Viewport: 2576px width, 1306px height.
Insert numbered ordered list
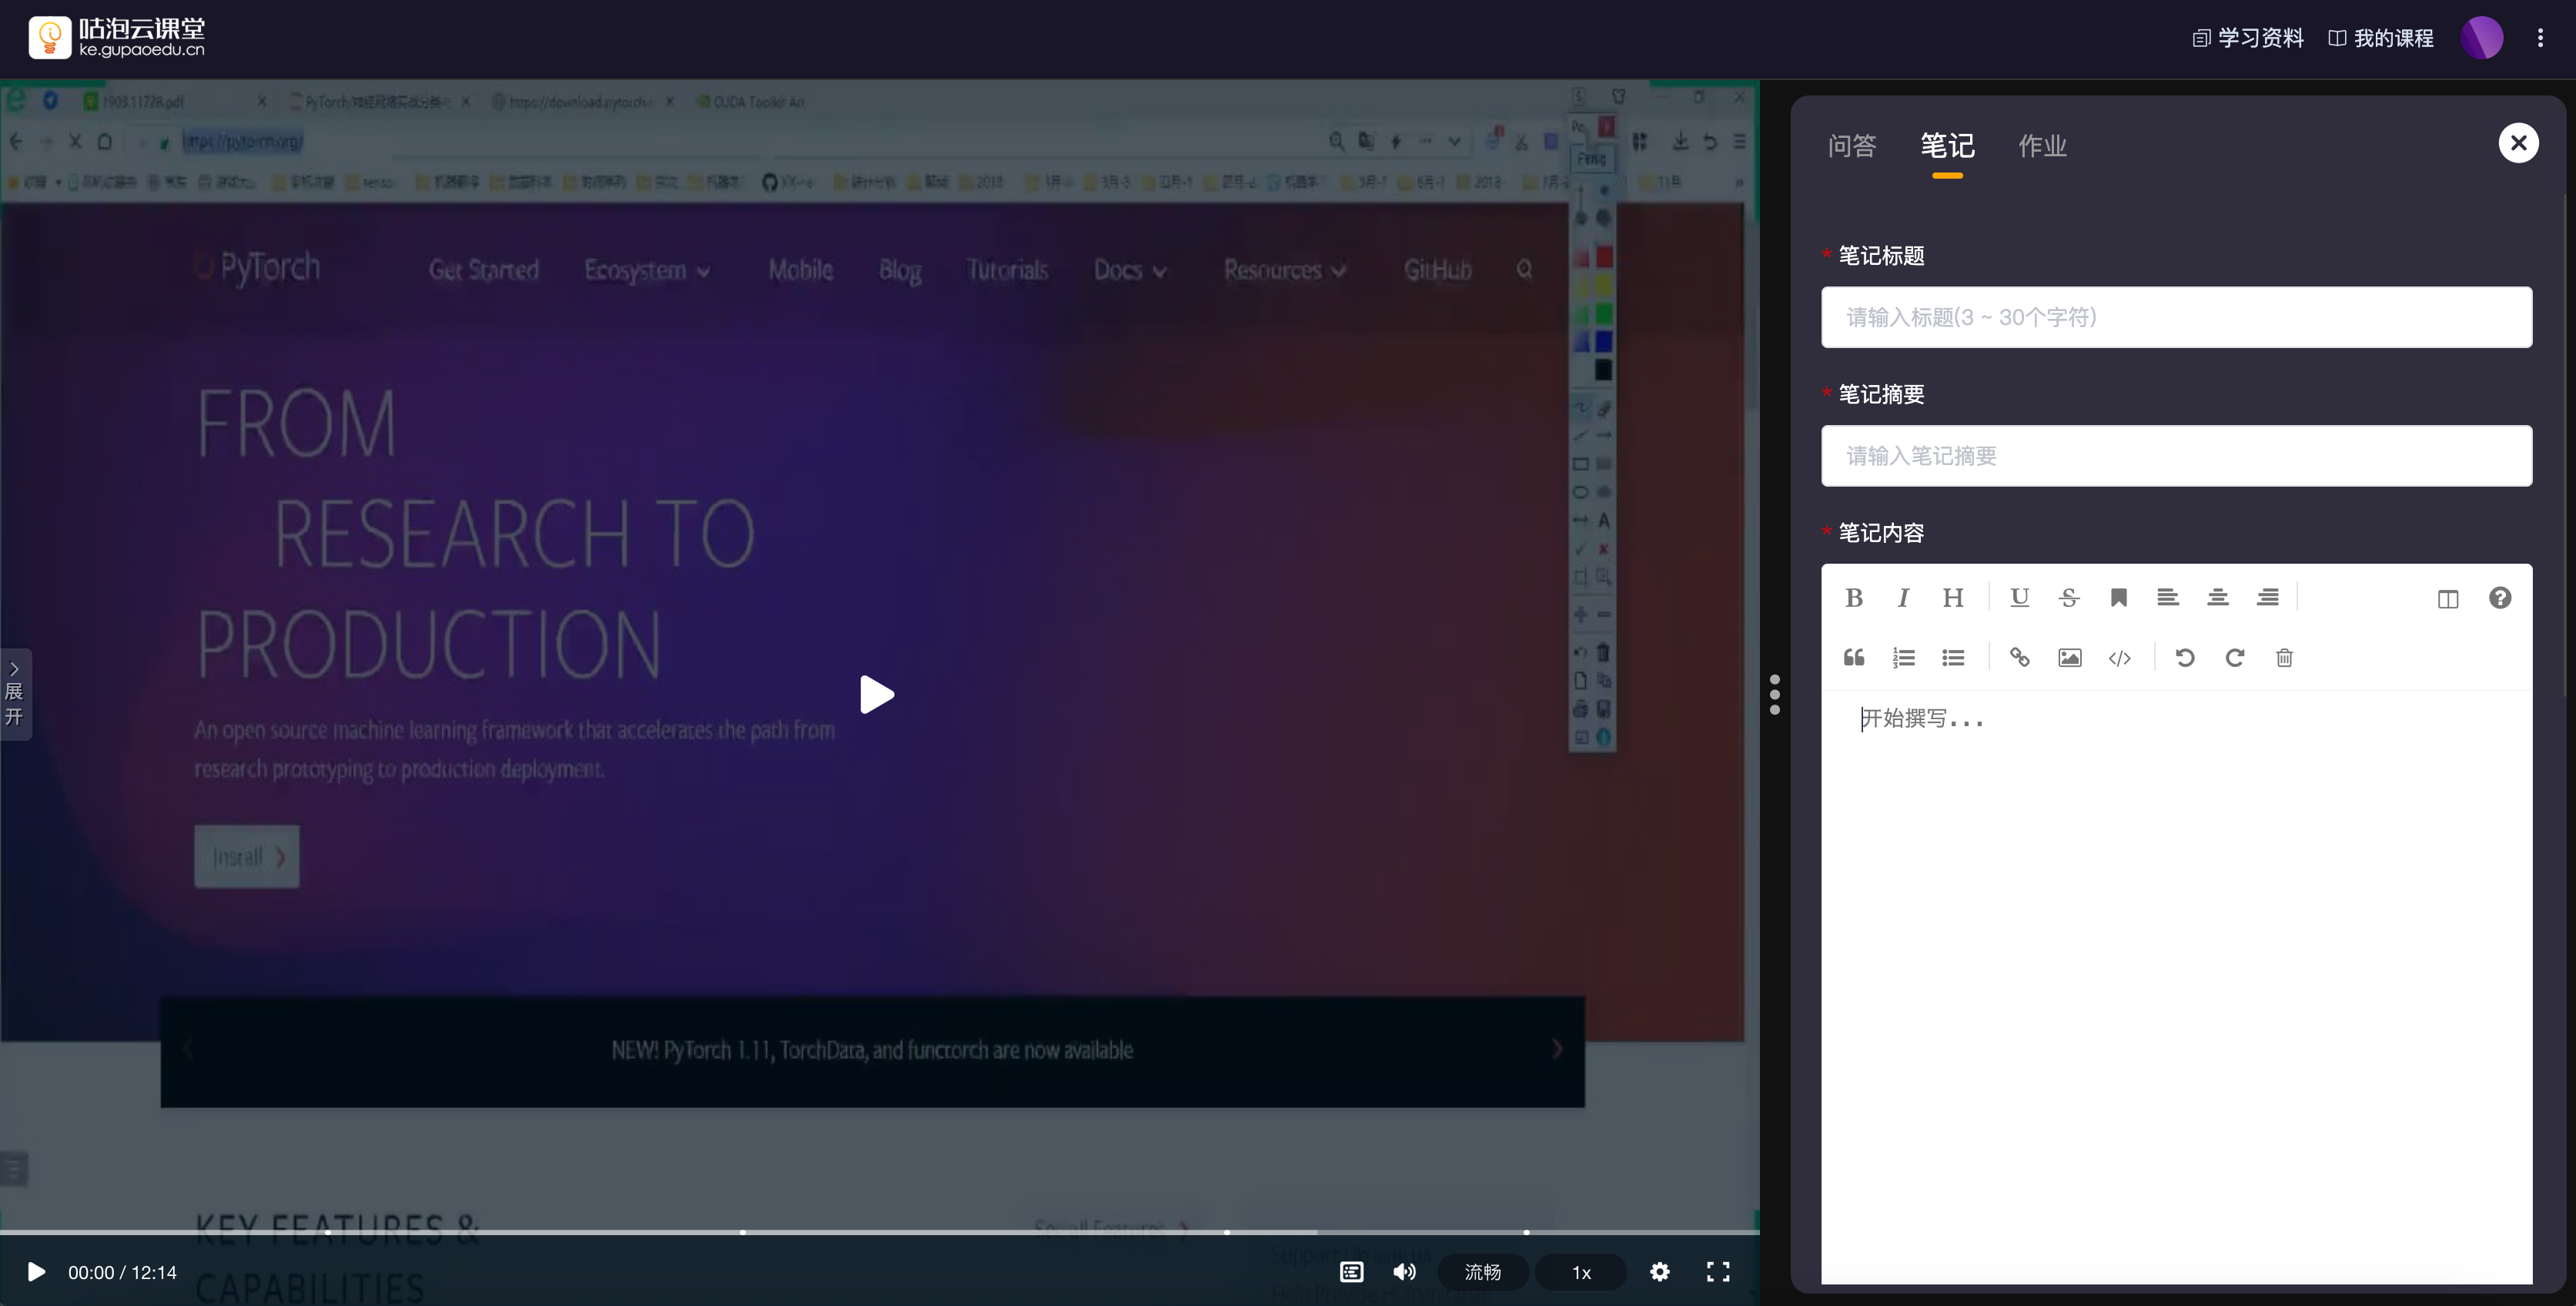[x=1904, y=658]
